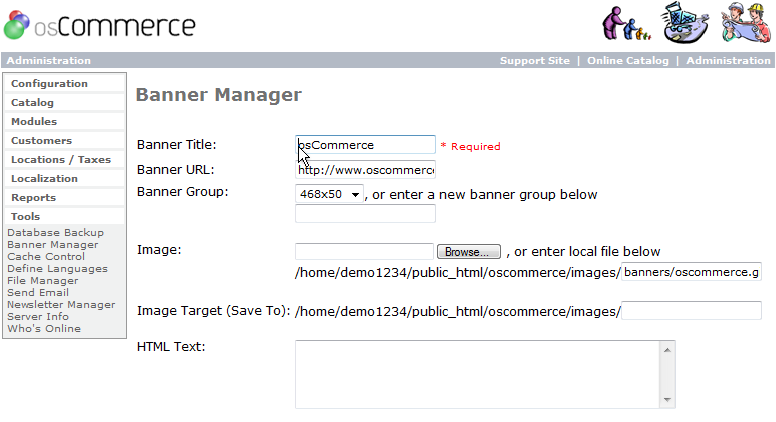This screenshot has width=776, height=422.
Task: Open Send Email under Tools
Action: pyautogui.click(x=38, y=292)
